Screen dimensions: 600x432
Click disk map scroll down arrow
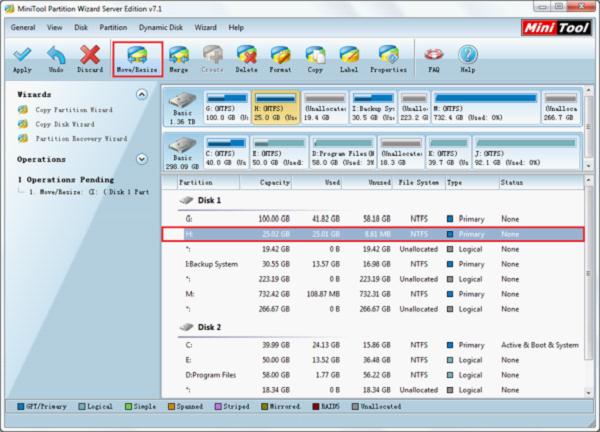pyautogui.click(x=589, y=166)
